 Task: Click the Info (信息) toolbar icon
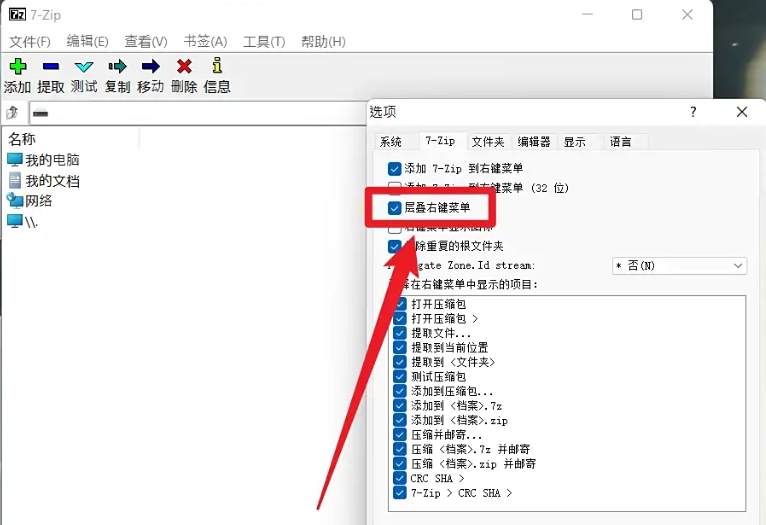(x=217, y=65)
